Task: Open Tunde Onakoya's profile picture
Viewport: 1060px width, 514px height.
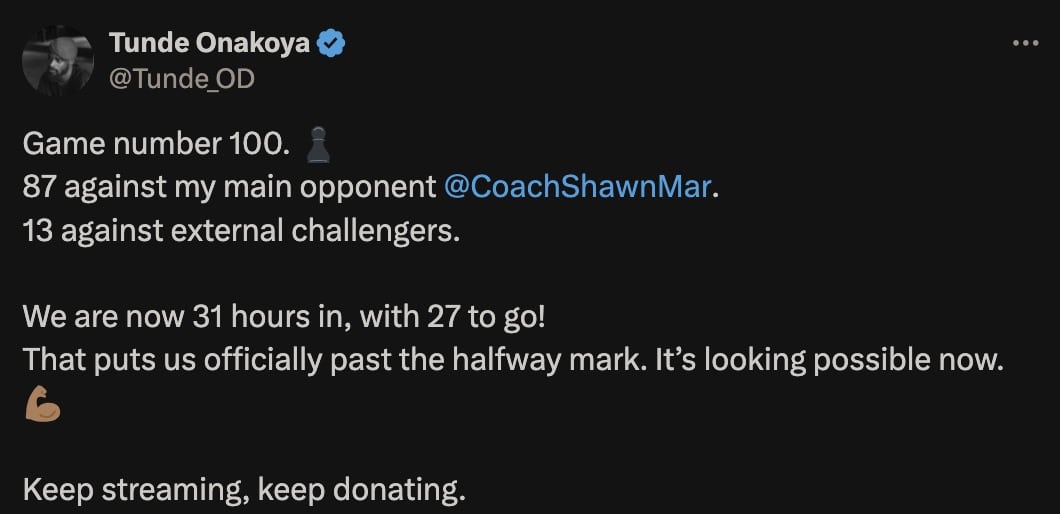Action: 58,61
